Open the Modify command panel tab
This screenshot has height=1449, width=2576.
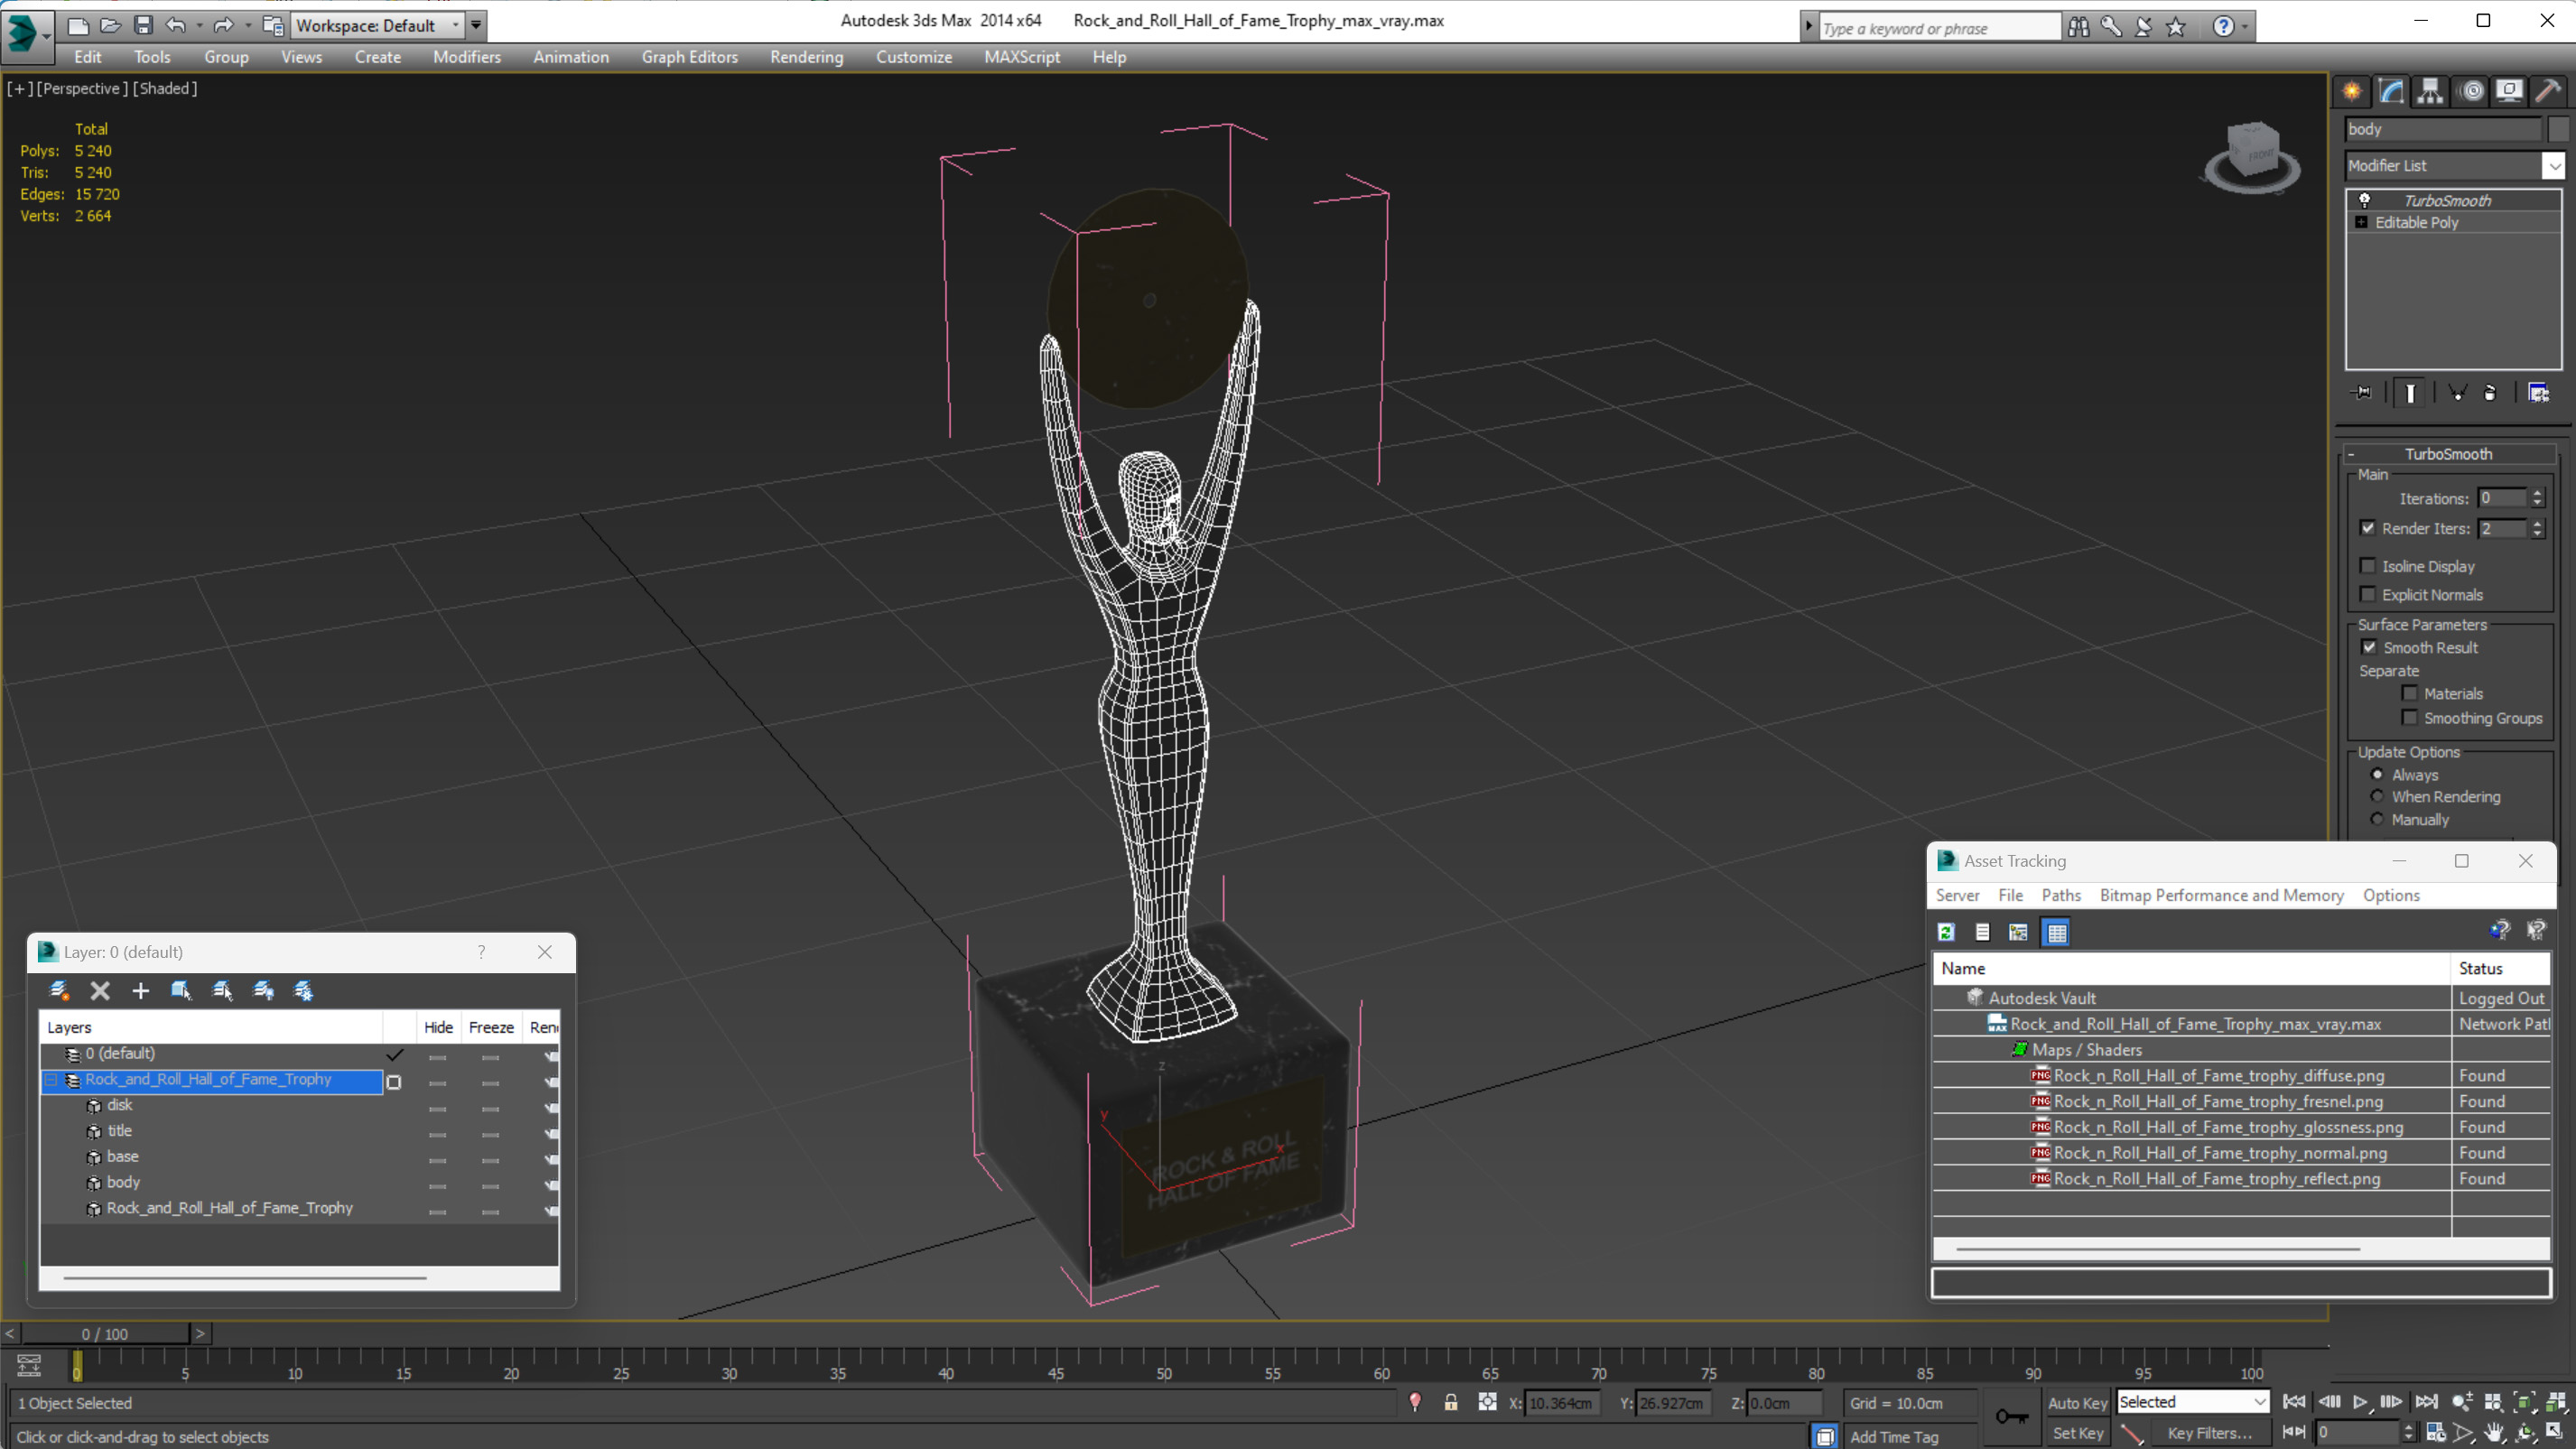click(x=2391, y=91)
